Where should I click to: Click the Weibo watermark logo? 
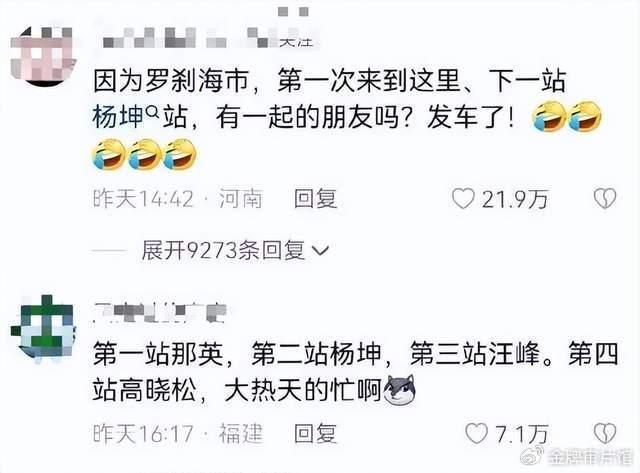532,455
